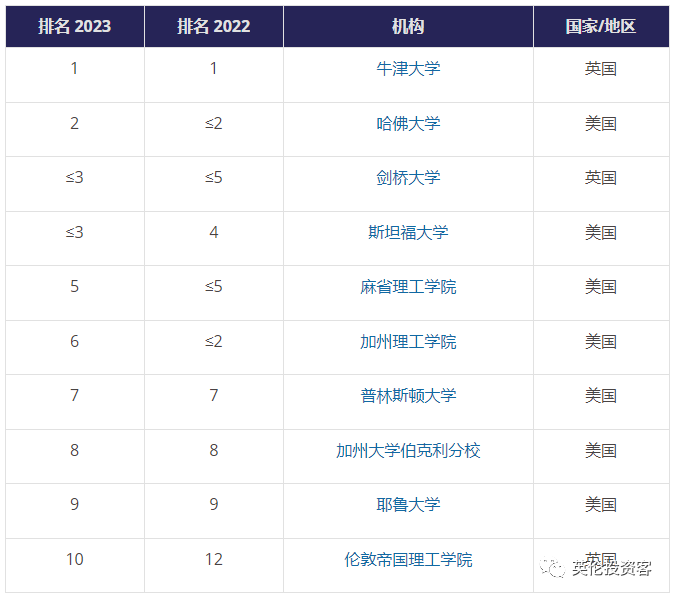Select the 2022 rank ≤2 for 加州理工学院
The width and height of the screenshot is (673, 597).
click(214, 341)
